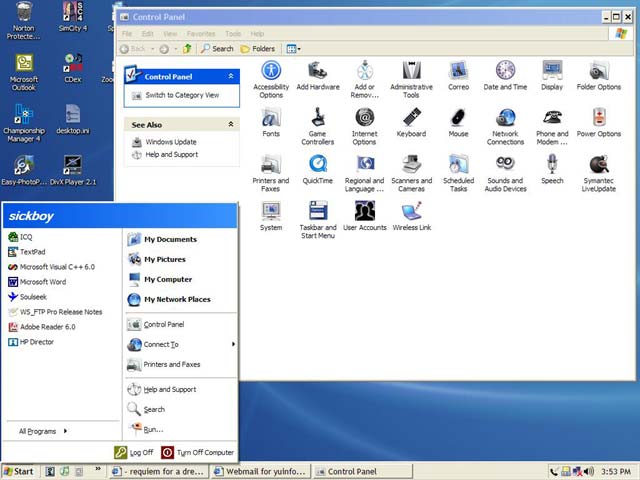Screen dimensions: 640x480
Task: Open Internet Options applet
Action: (x=364, y=126)
